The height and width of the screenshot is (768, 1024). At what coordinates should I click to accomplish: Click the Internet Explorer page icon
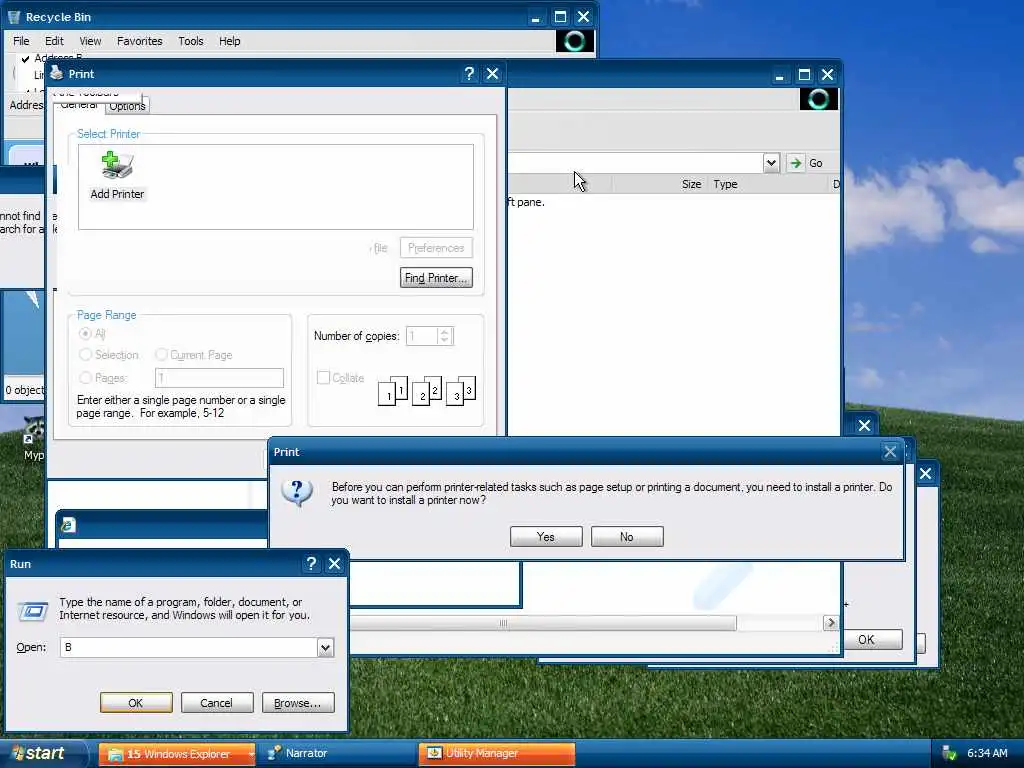(x=68, y=525)
